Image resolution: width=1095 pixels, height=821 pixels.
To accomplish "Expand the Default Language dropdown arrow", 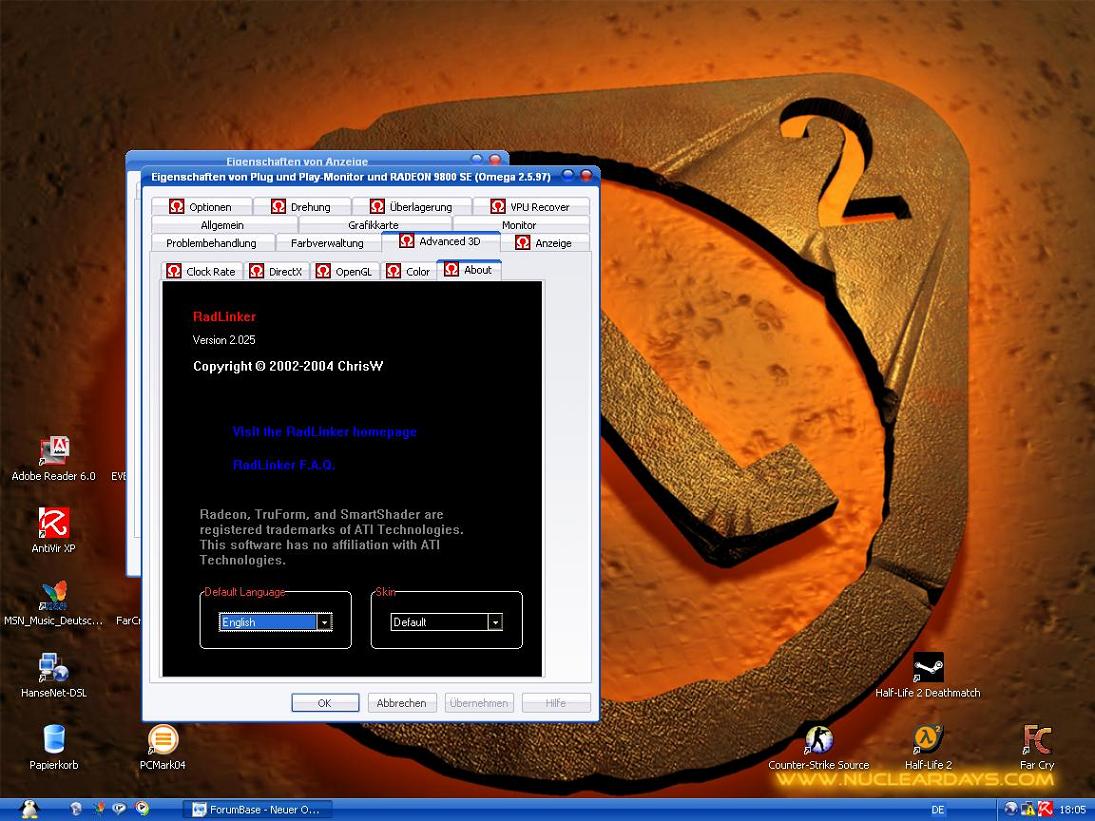I will [x=324, y=622].
